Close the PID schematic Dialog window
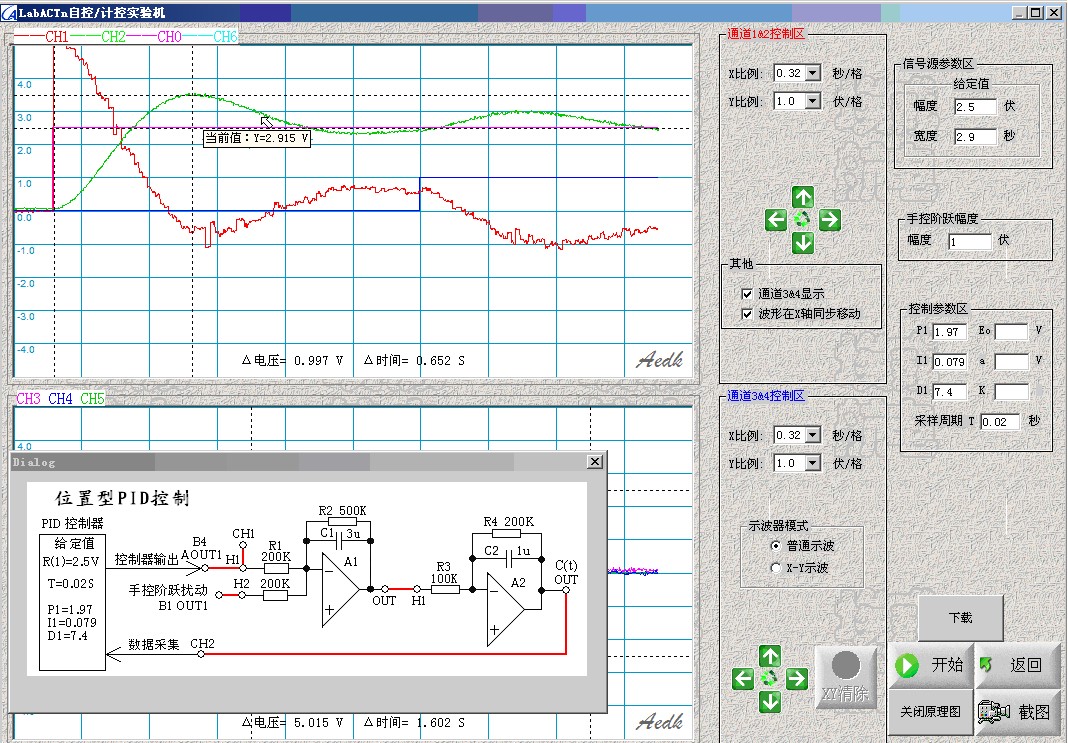The height and width of the screenshot is (743, 1068). click(595, 462)
